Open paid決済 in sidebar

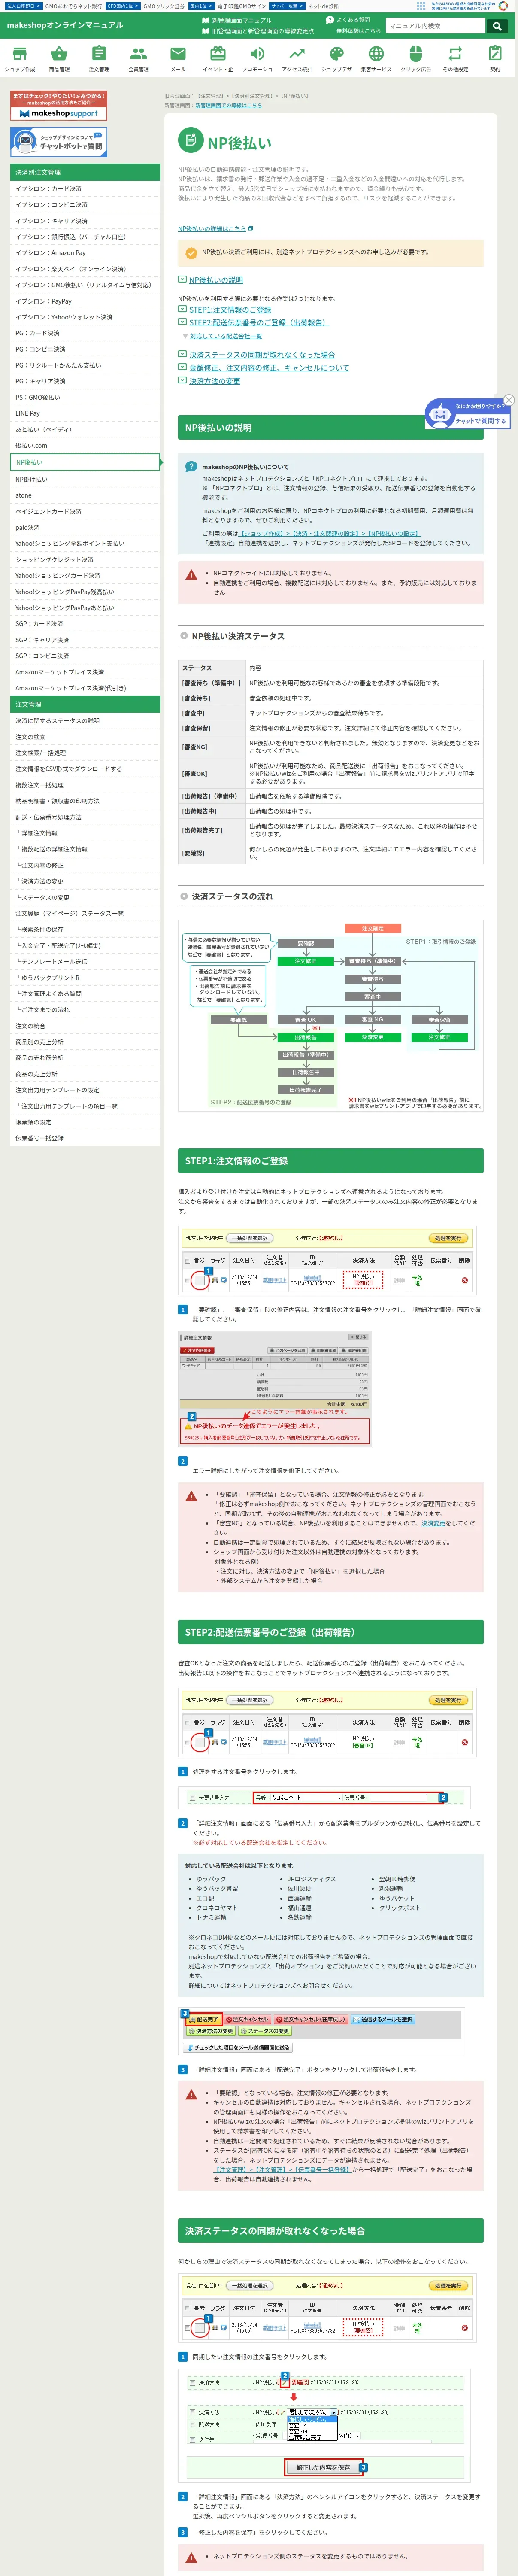85,527
